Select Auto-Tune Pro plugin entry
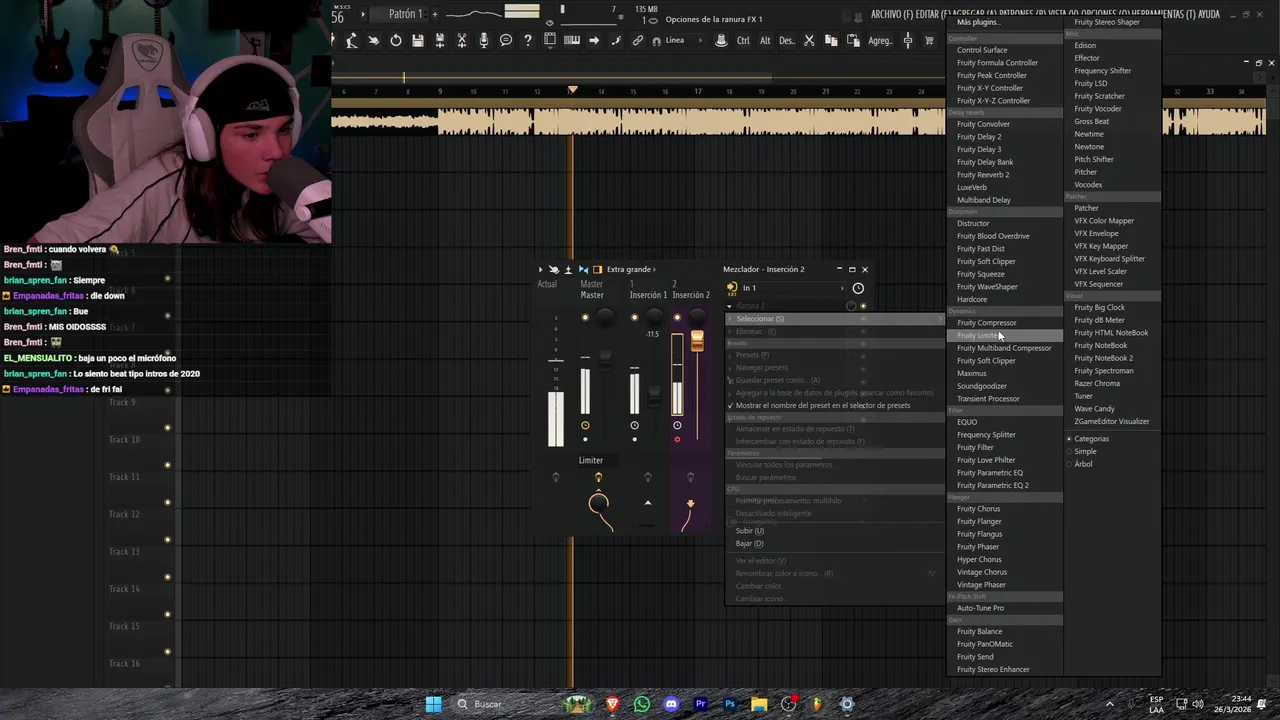Screen dimensions: 1280x720 click(x=980, y=608)
